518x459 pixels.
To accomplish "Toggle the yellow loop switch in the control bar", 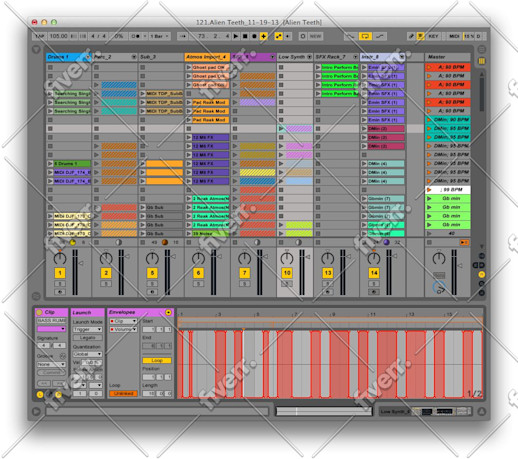I will (365, 36).
